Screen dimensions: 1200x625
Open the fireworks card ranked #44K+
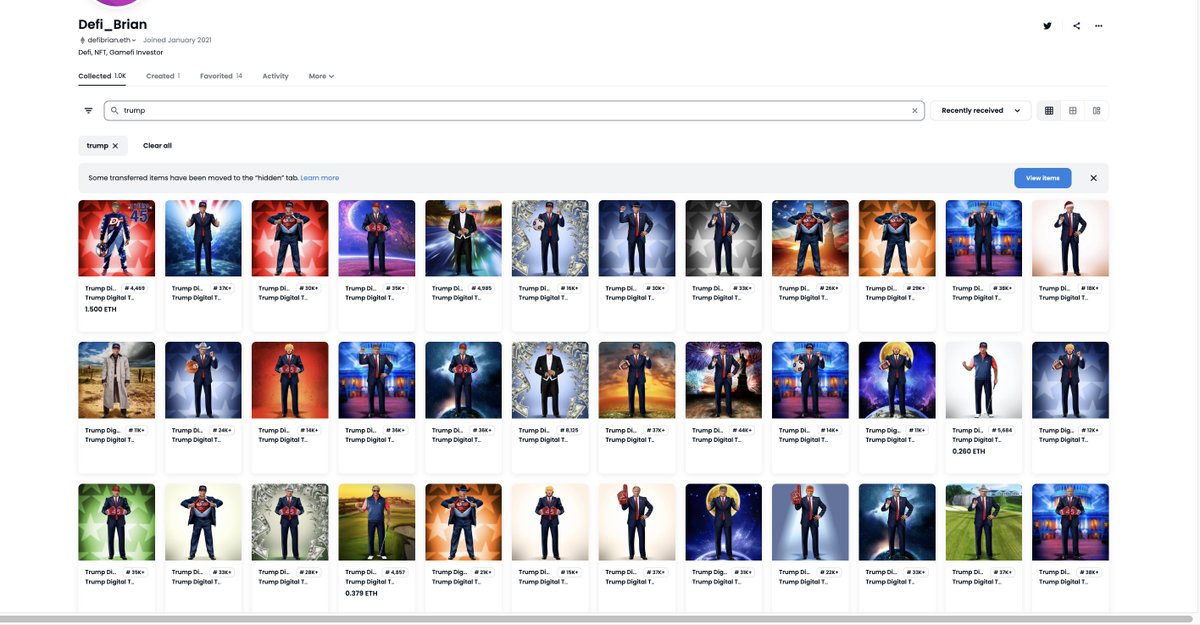tap(723, 407)
